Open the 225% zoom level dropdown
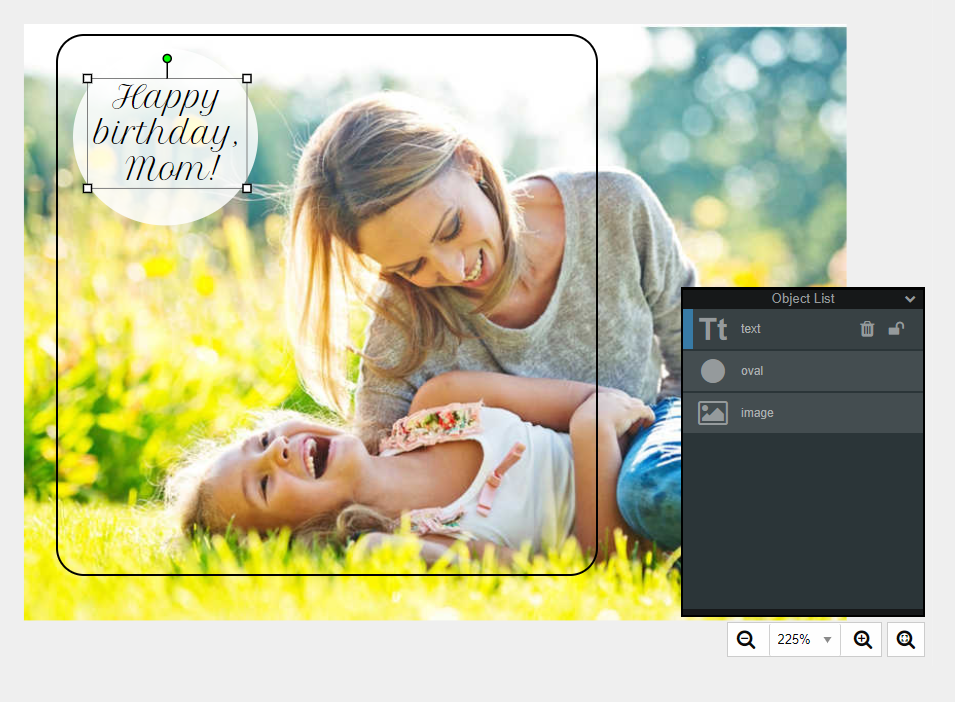The height and width of the screenshot is (702, 955). pos(804,639)
